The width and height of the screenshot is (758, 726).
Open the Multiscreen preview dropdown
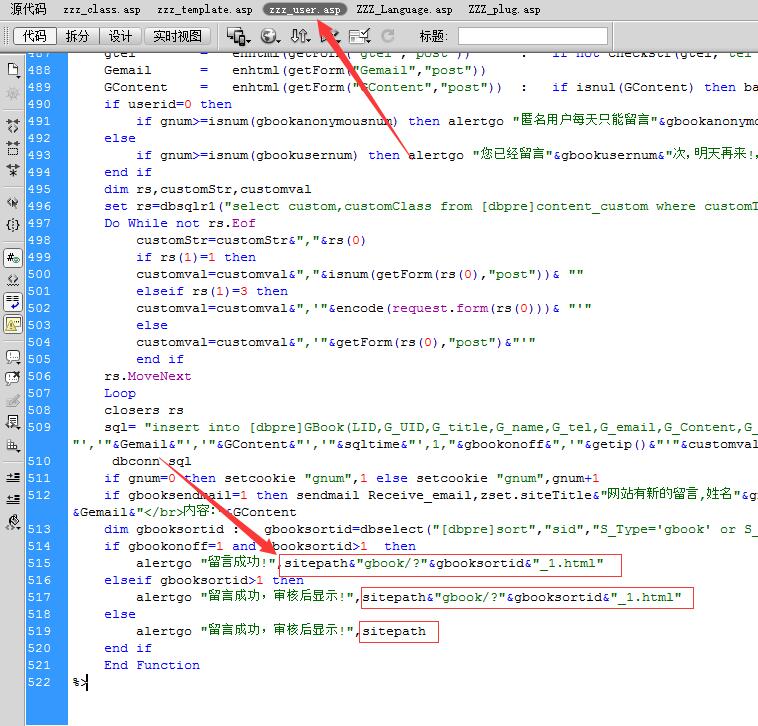pos(239,37)
